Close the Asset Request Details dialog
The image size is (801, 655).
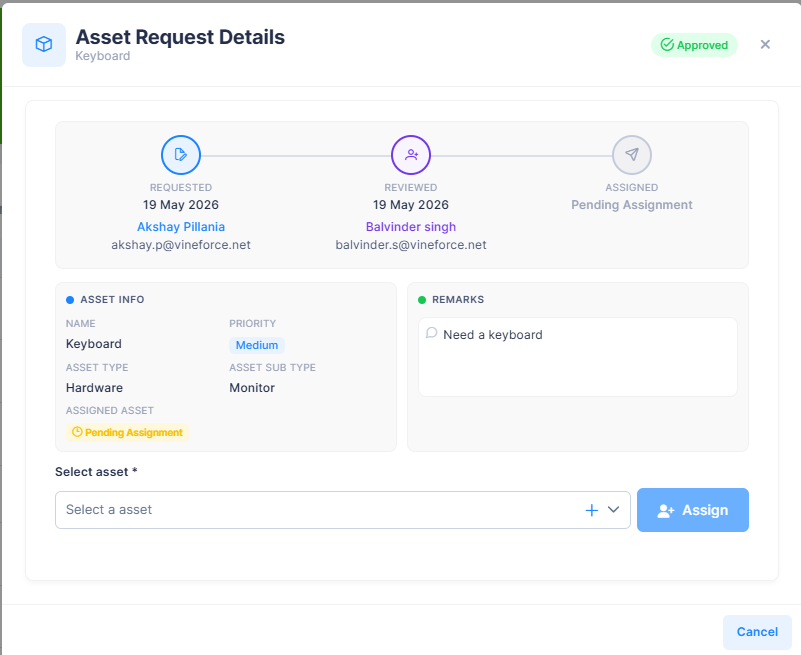coord(765,44)
